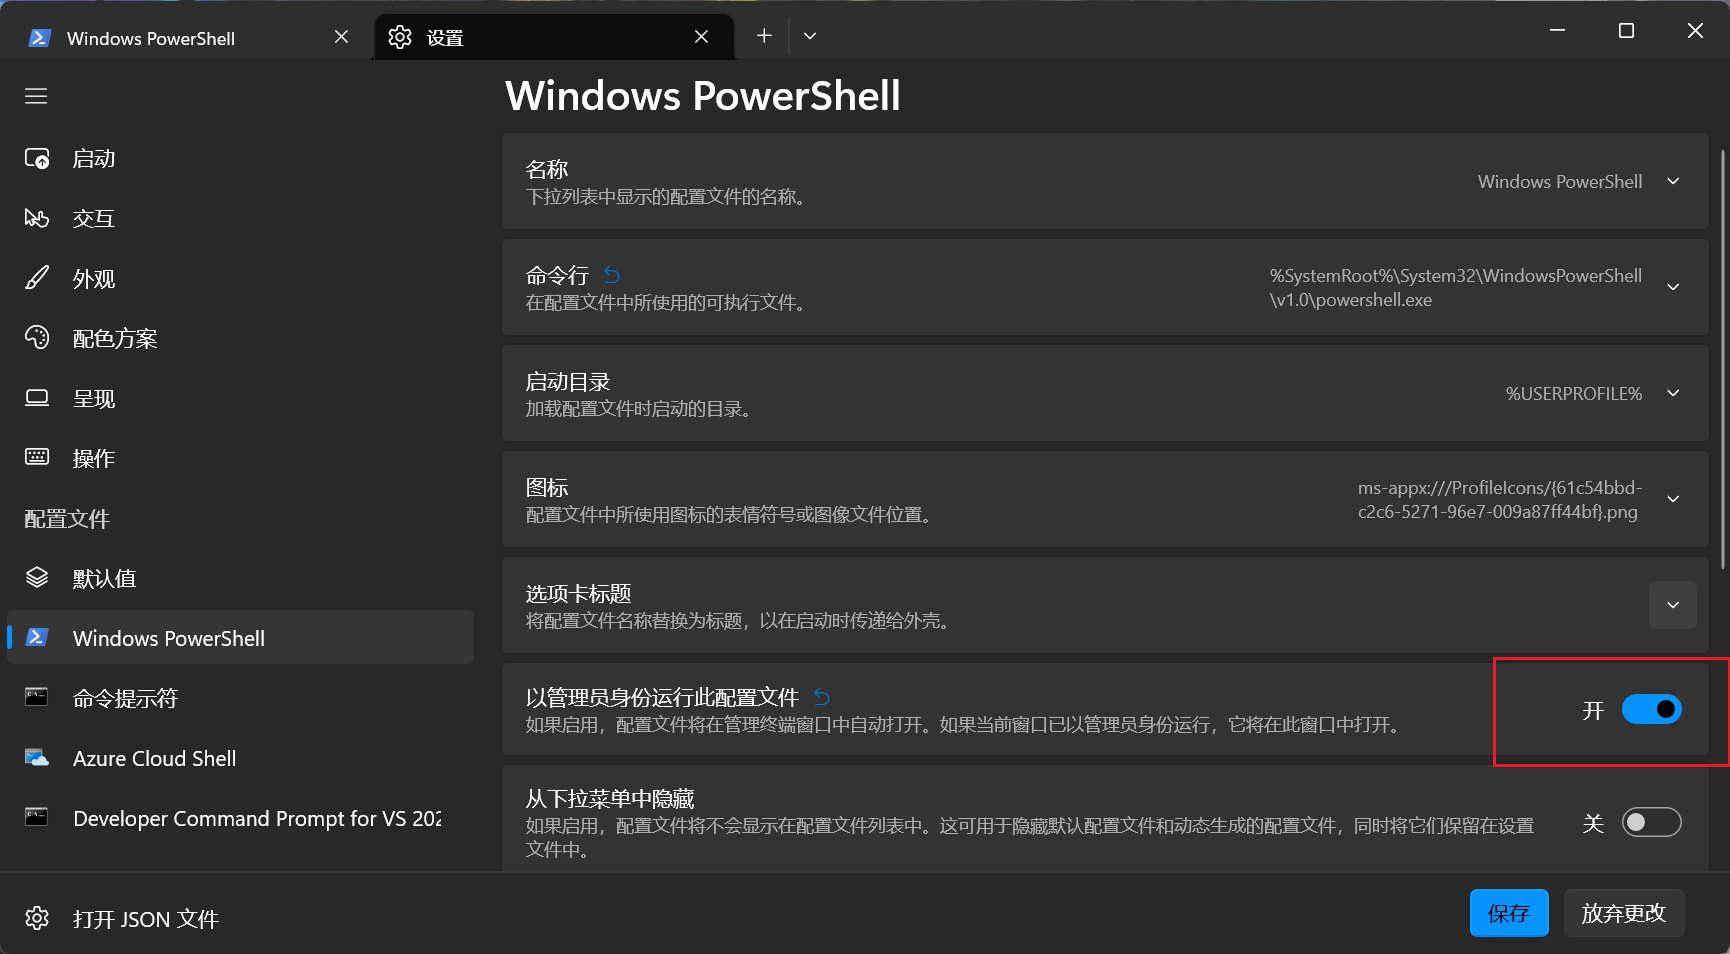Click the 保存 save button
This screenshot has width=1730, height=954.
pyautogui.click(x=1509, y=913)
